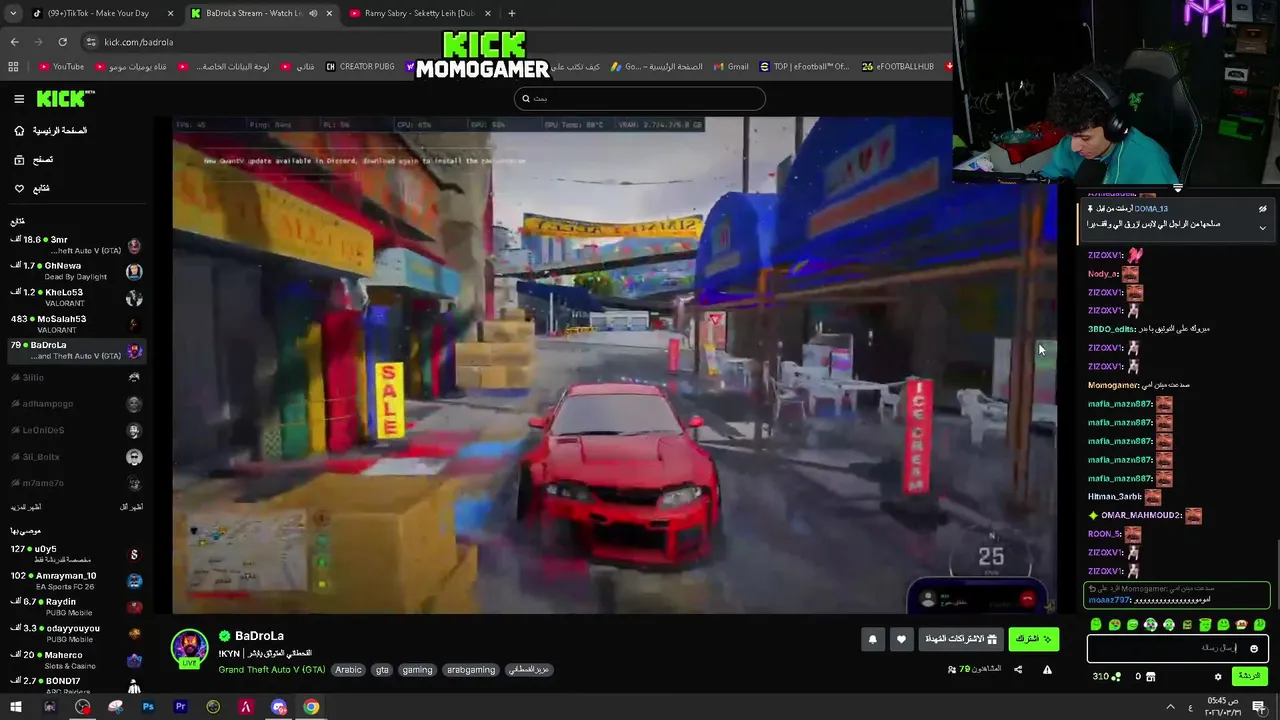
Task: Click the hide pinned message icon
Action: point(1262,209)
